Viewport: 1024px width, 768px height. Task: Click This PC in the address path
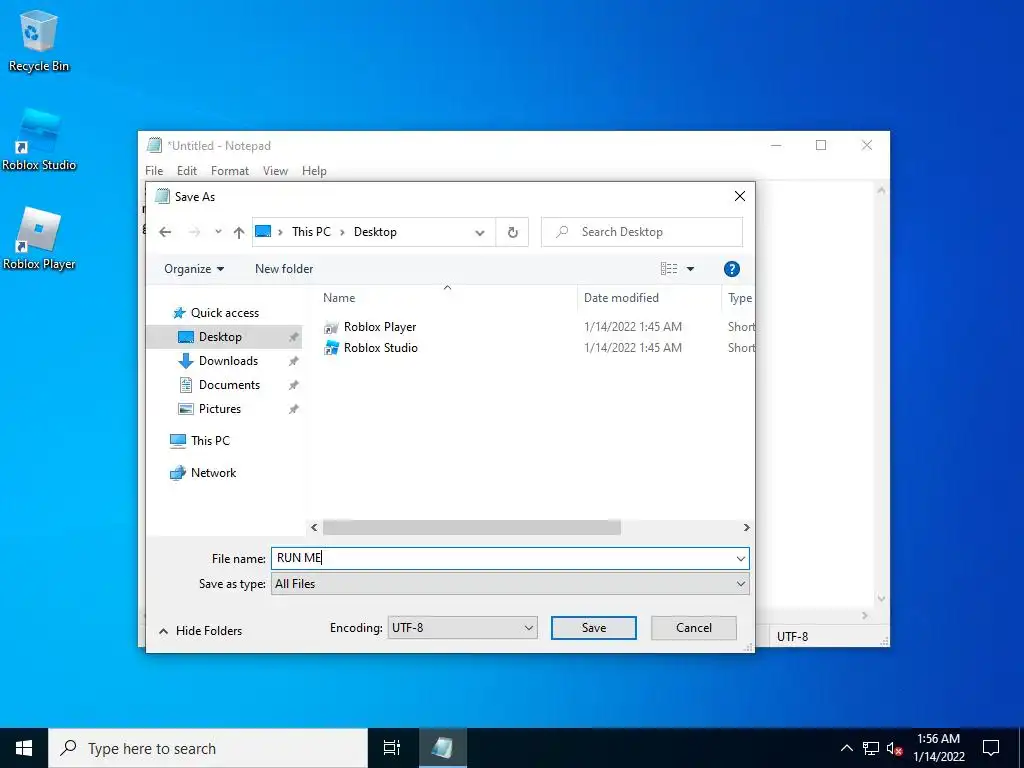click(x=311, y=232)
